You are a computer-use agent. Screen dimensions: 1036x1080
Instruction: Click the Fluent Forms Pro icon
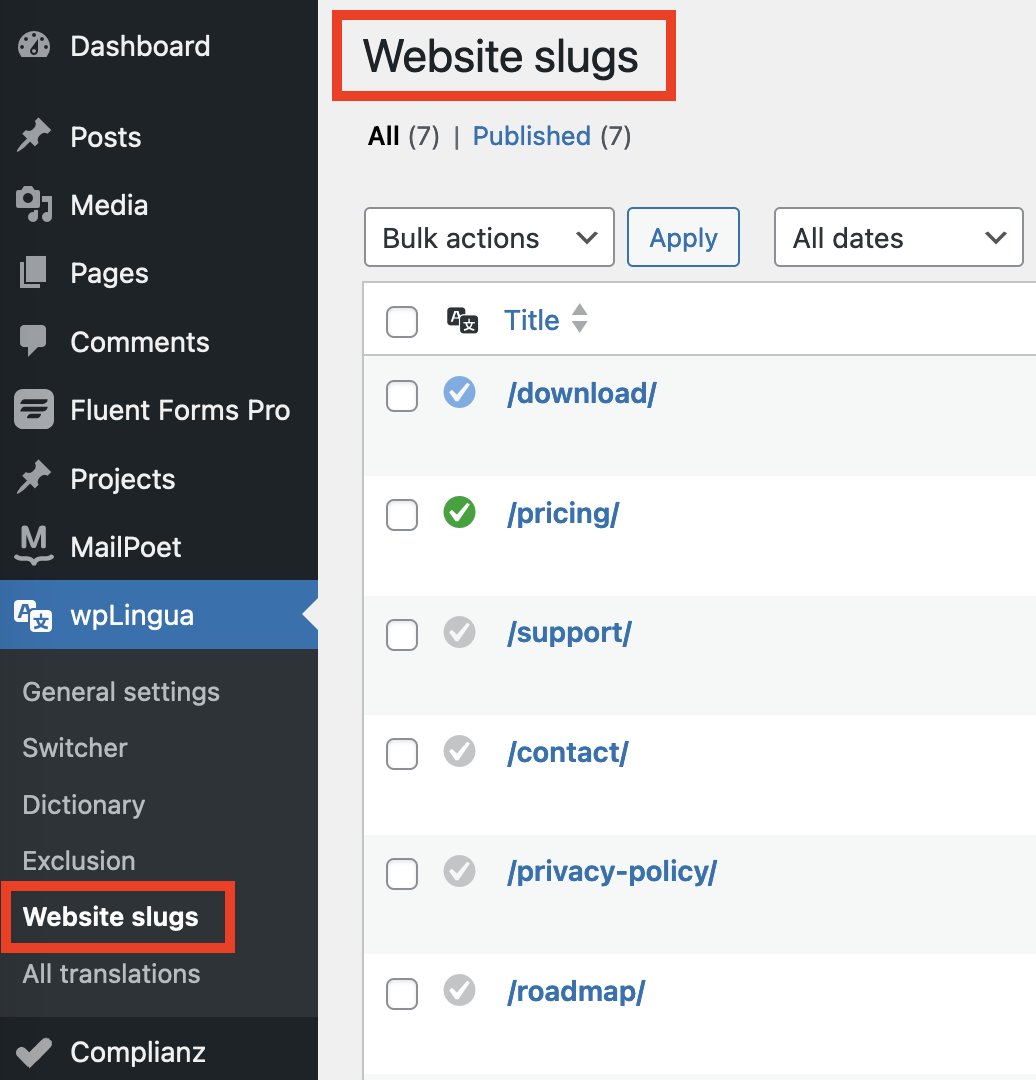[x=34, y=409]
